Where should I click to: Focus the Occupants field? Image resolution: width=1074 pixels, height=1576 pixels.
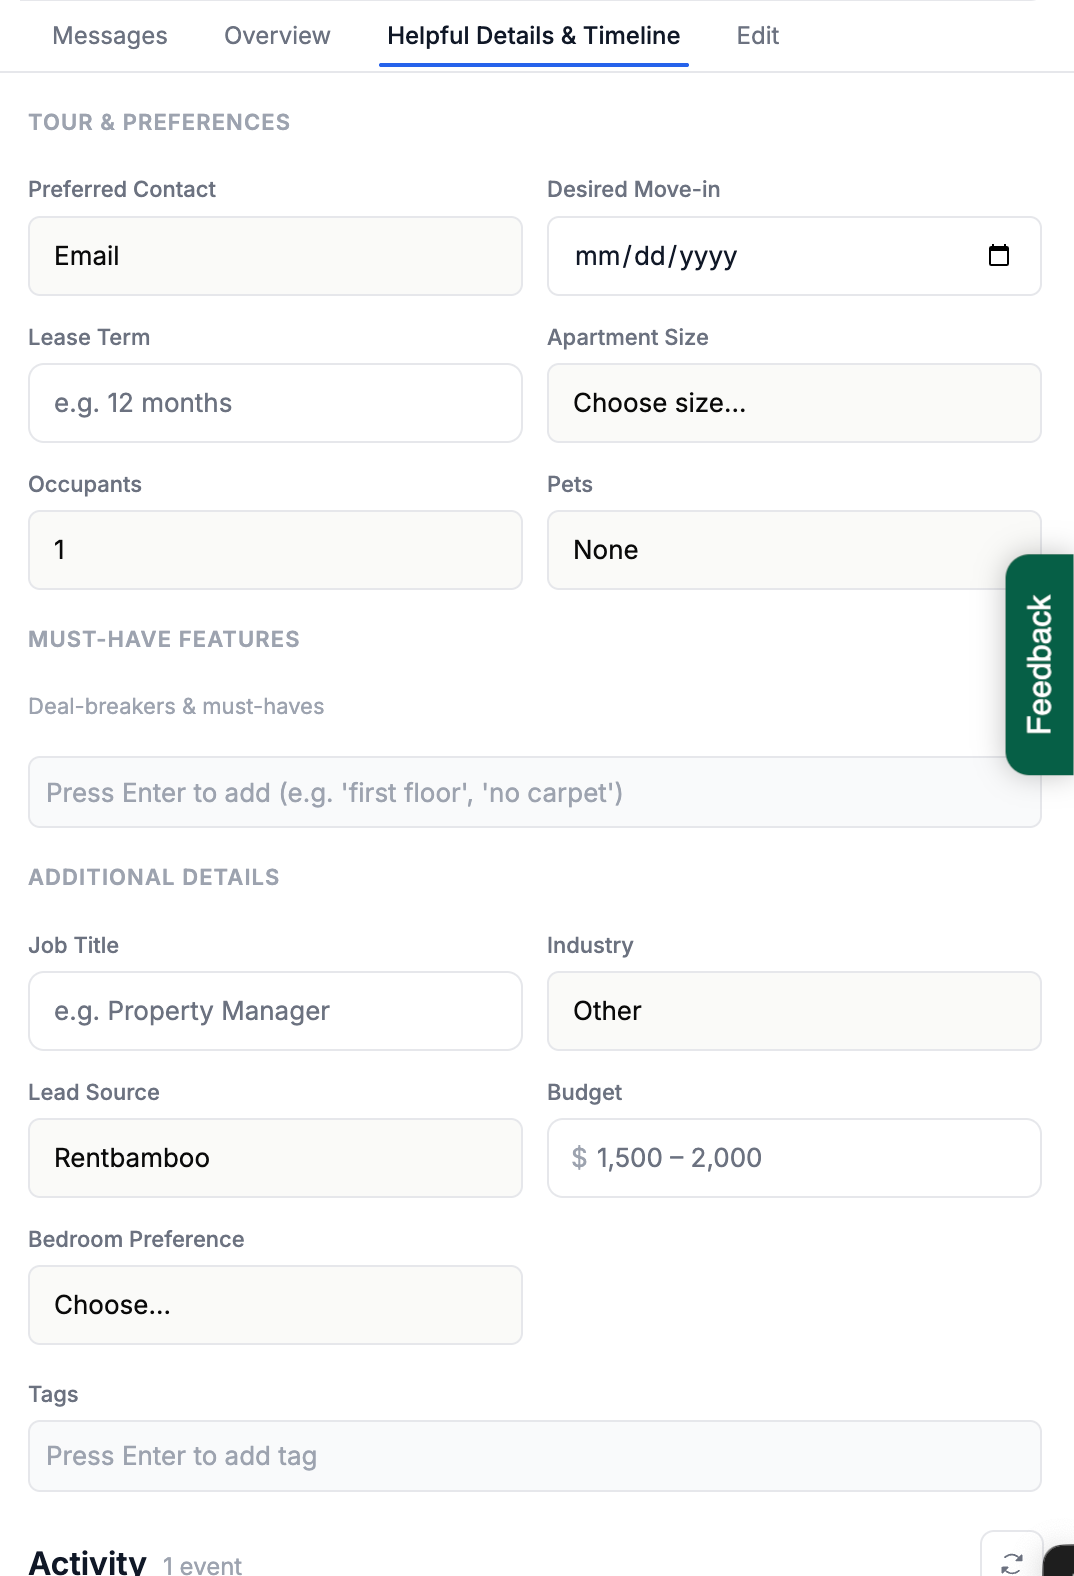275,550
